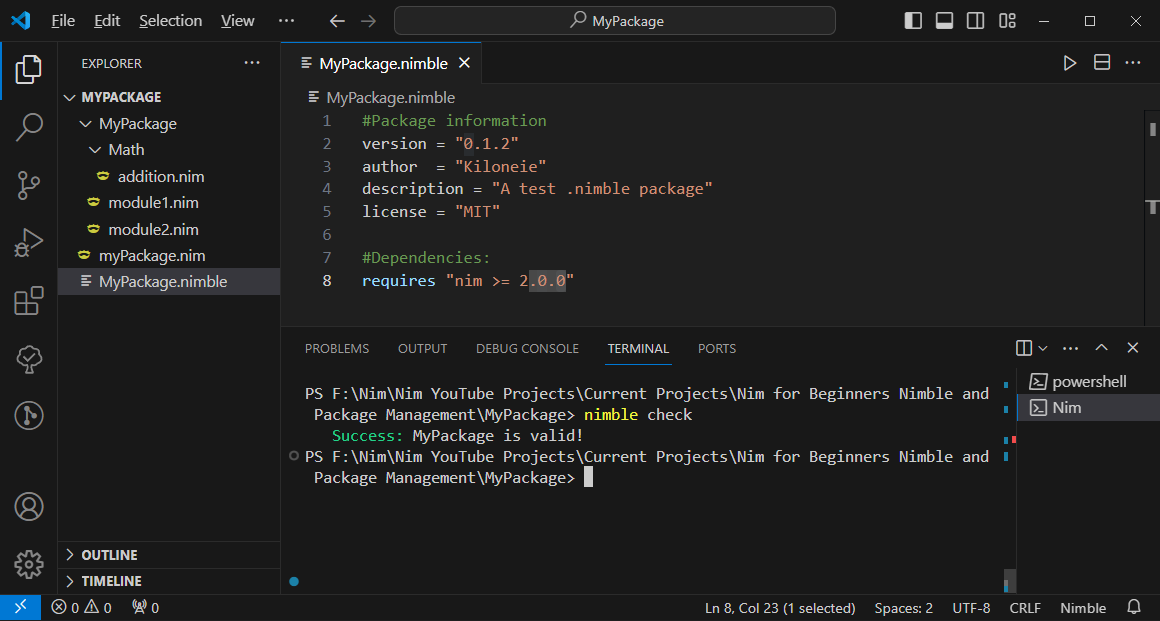
Task: Split the terminal with the split icon
Action: 1024,348
